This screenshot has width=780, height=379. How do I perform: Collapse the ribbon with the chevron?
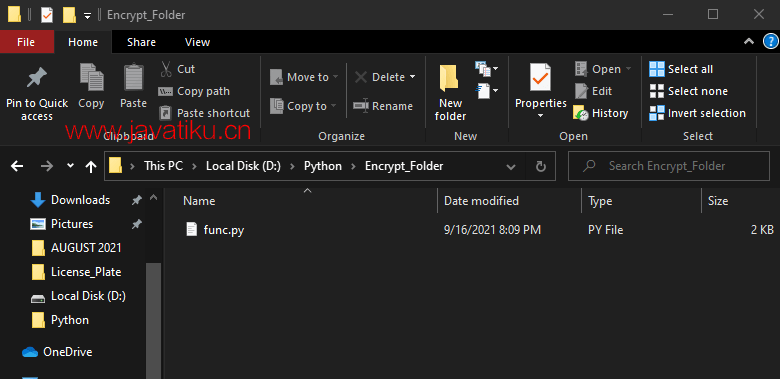(749, 42)
